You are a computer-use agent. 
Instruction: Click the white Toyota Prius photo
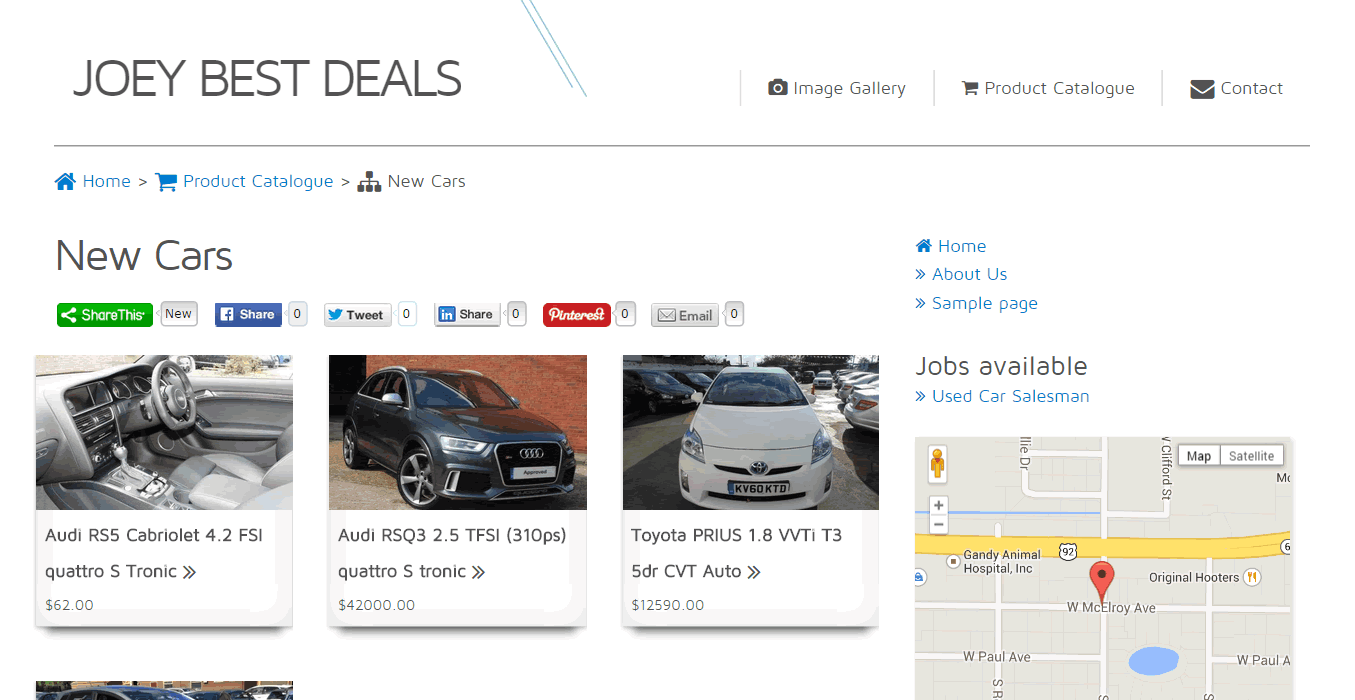click(751, 432)
